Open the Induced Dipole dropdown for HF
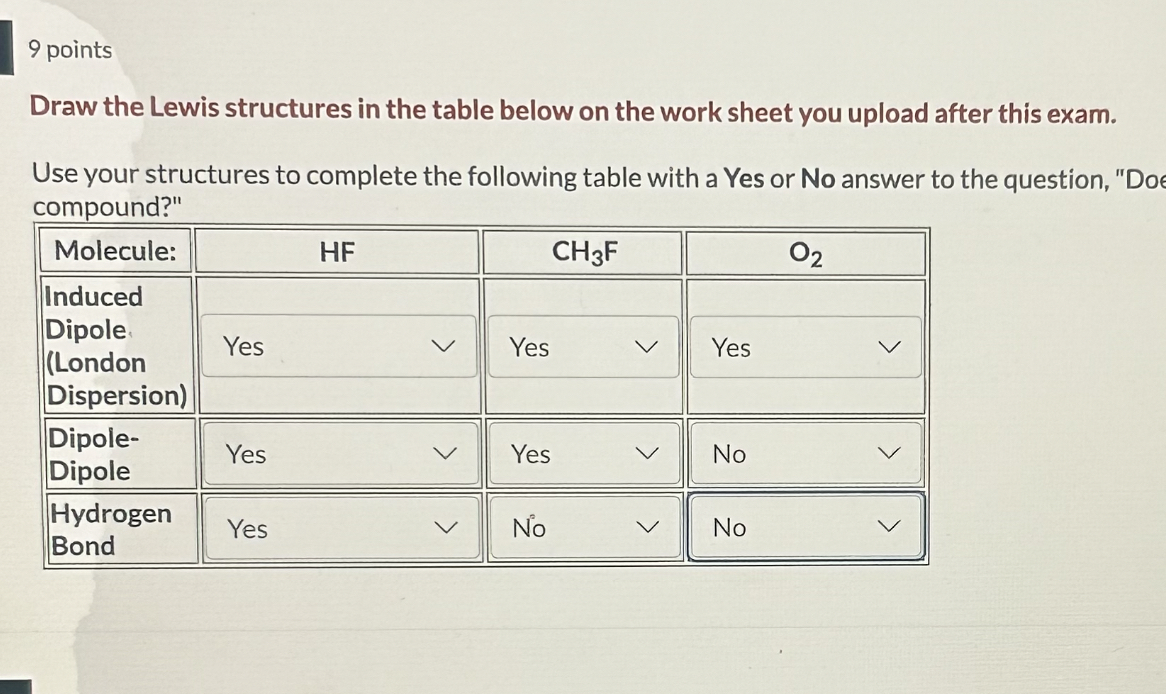This screenshot has width=1166, height=694. (x=338, y=347)
